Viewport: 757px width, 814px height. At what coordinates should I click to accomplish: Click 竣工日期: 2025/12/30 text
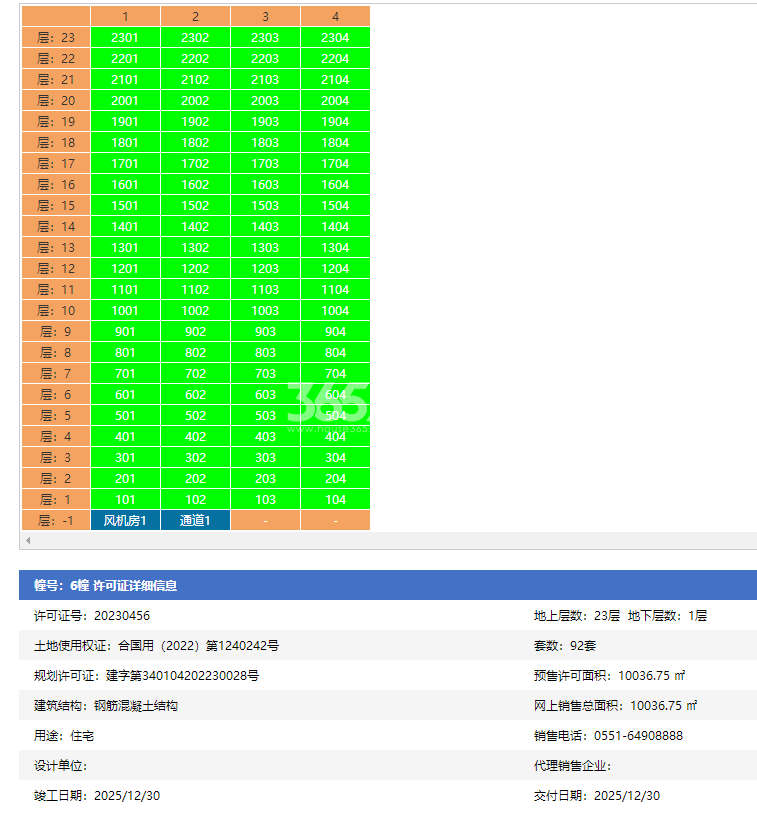pos(97,796)
